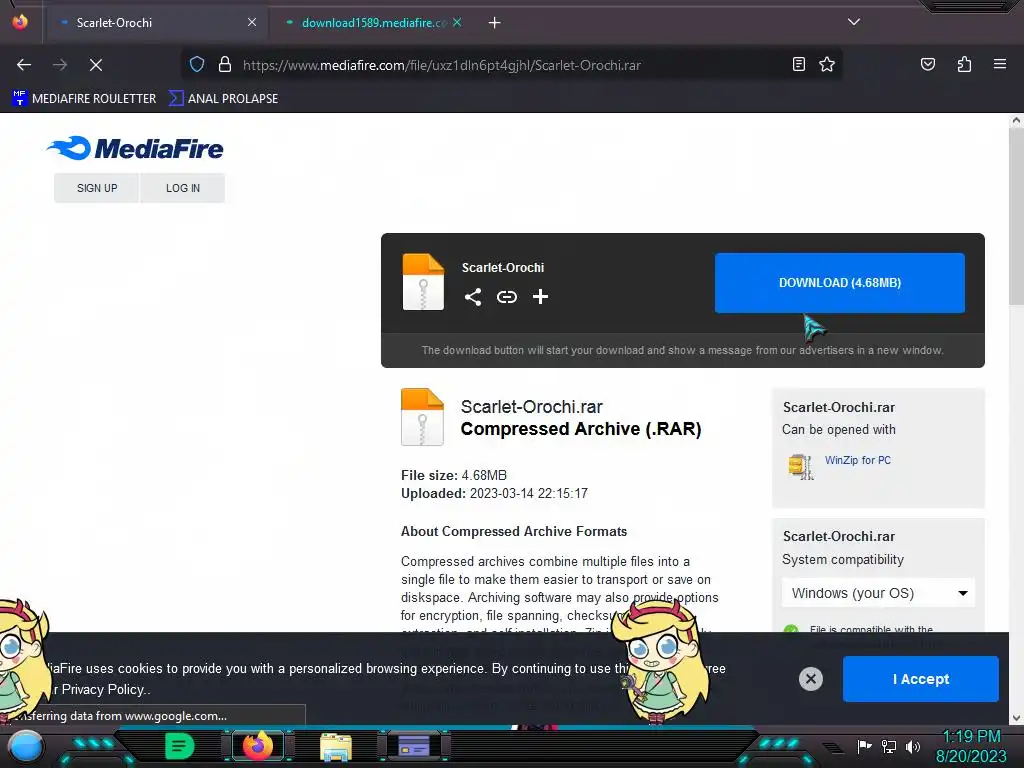Open the tracking protection shield

coord(197,65)
